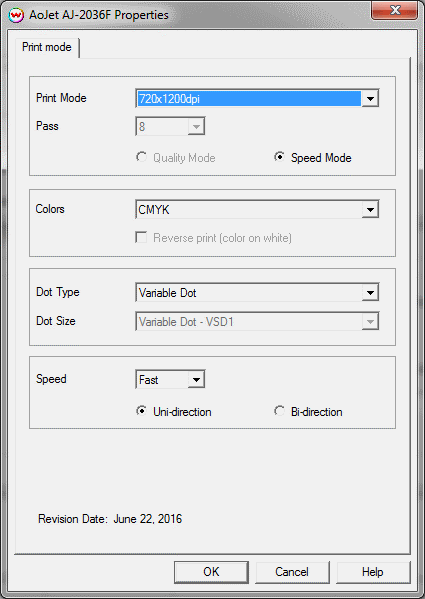This screenshot has width=425, height=599.
Task: Open the Dot Size dropdown arrow
Action: [x=370, y=322]
